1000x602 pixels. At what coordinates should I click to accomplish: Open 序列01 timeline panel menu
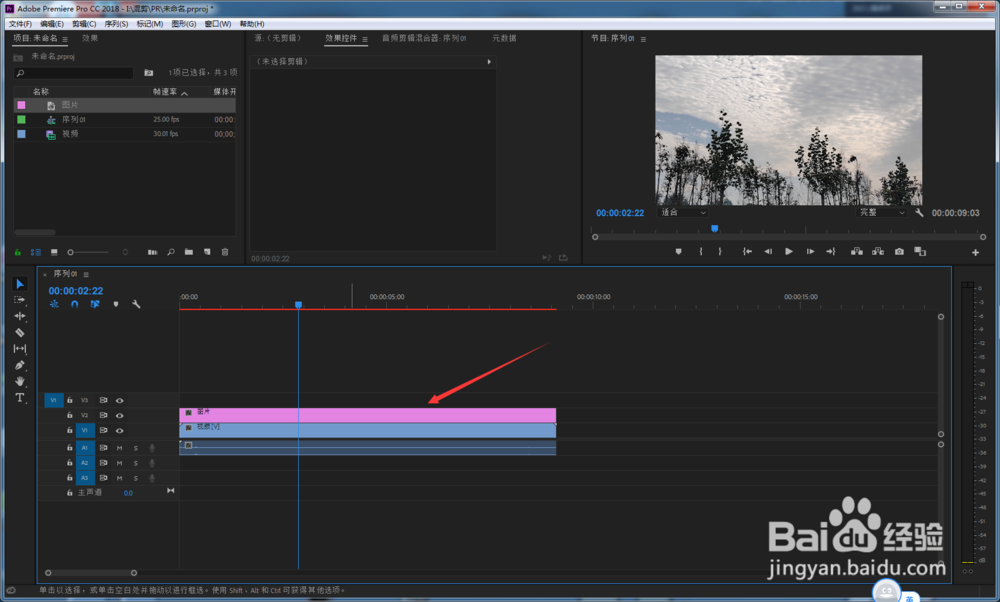point(86,275)
